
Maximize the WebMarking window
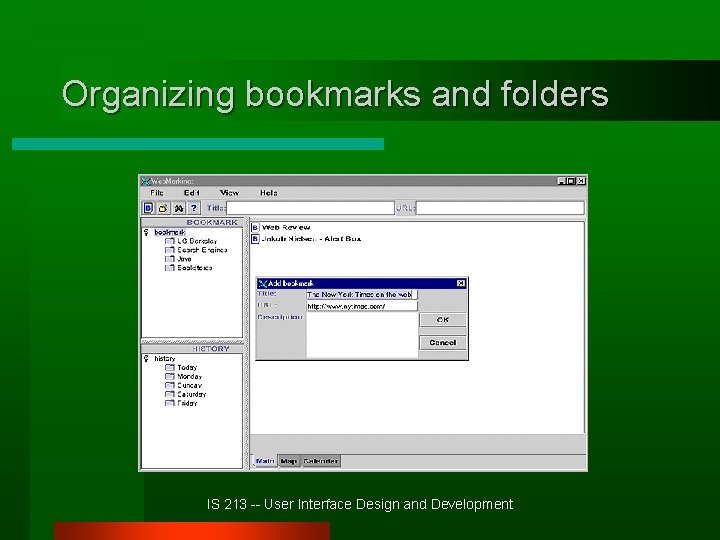571,181
